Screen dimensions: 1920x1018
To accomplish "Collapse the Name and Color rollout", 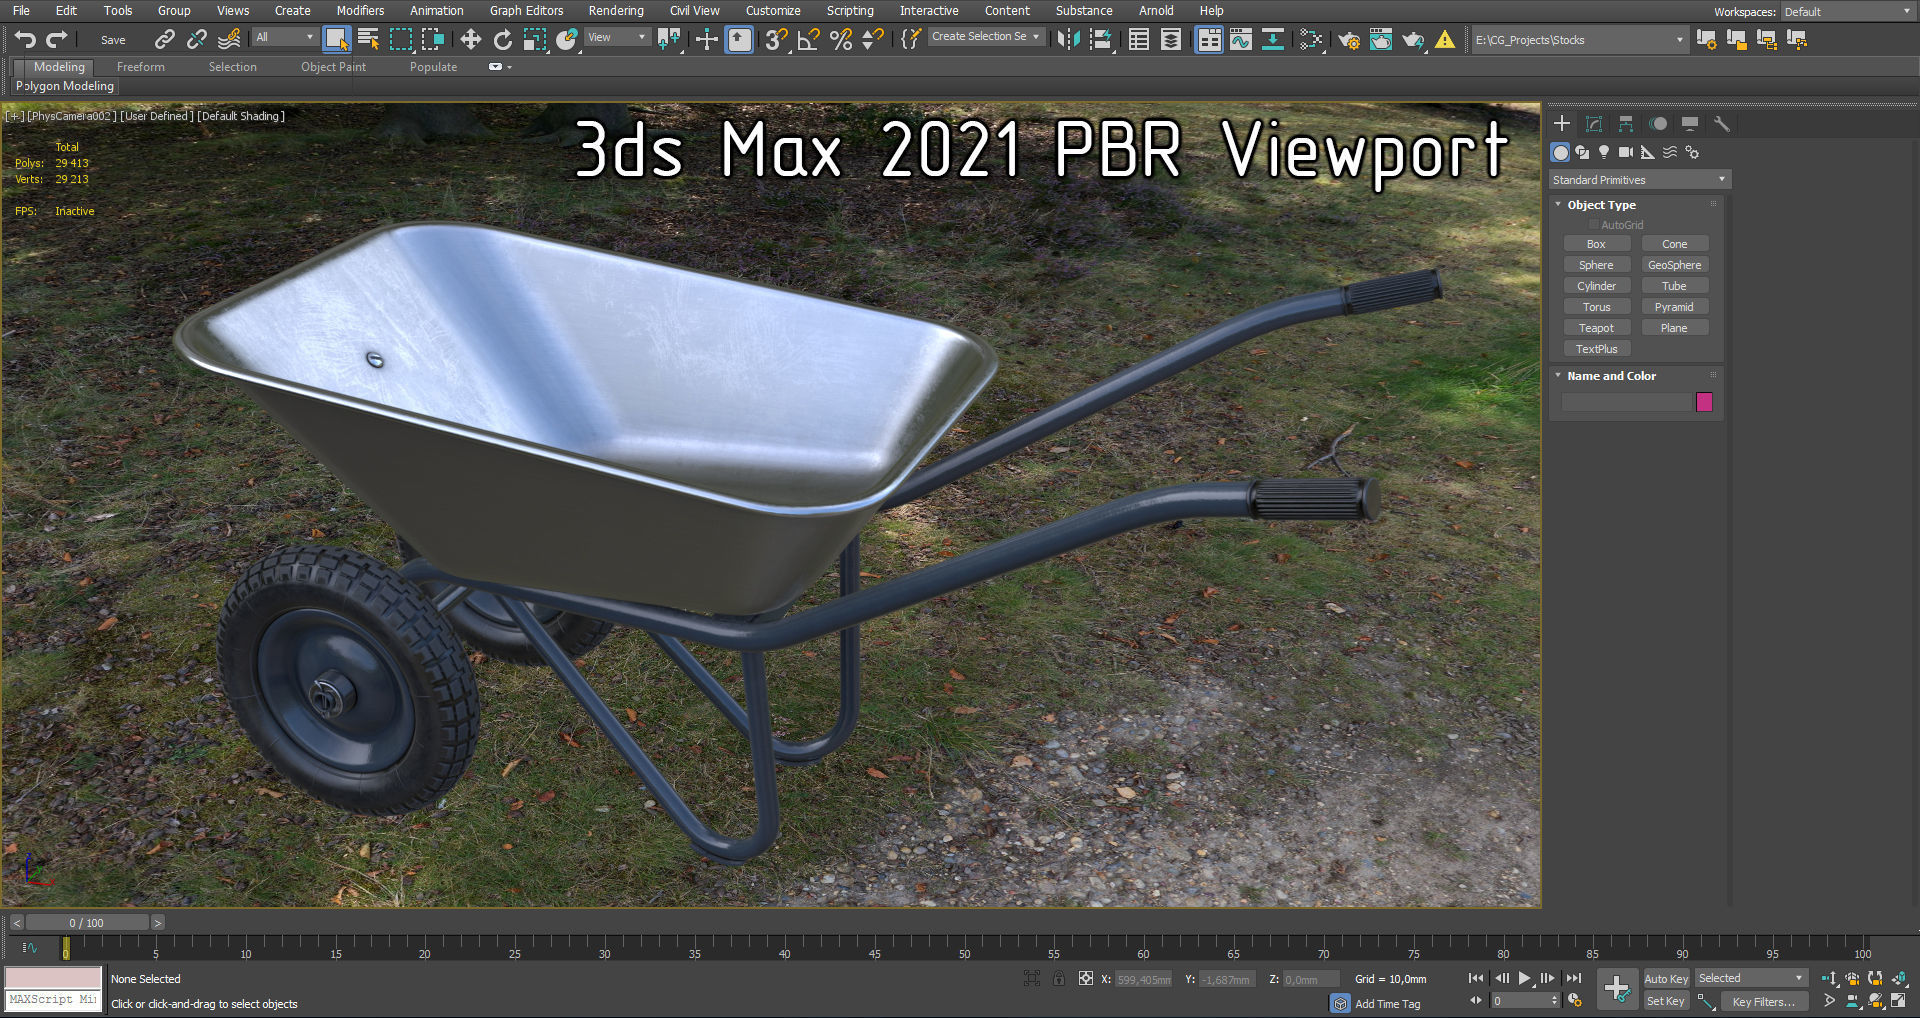I will pyautogui.click(x=1611, y=376).
